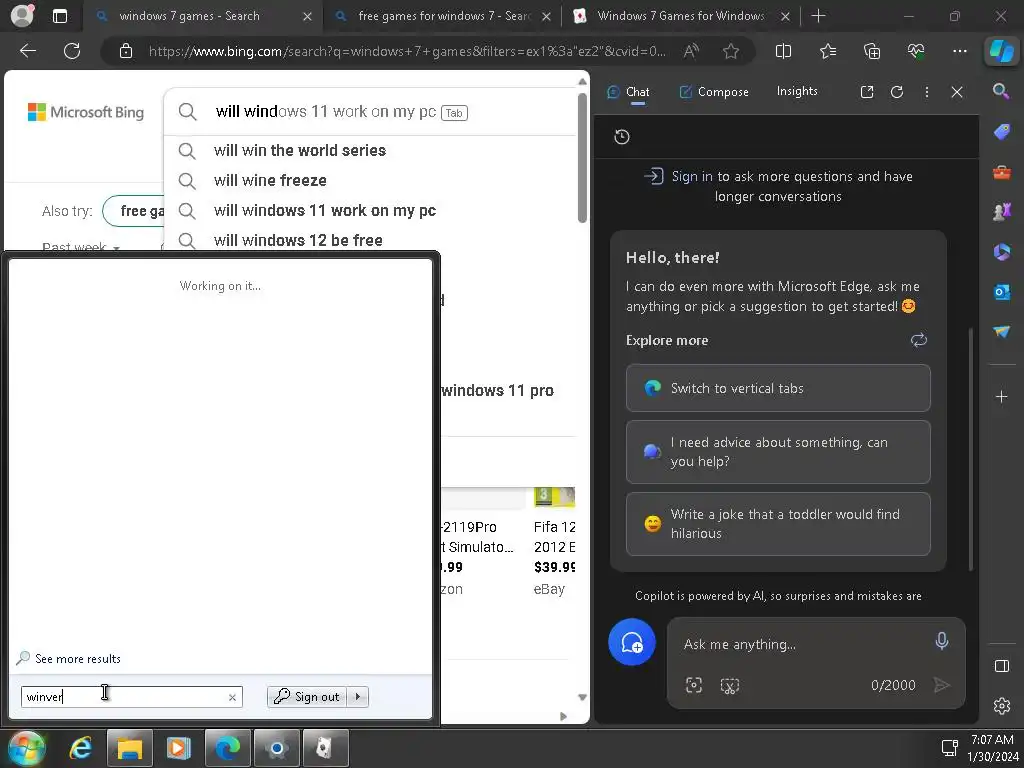The height and width of the screenshot is (768, 1024).
Task: Click the Sign in link in Copilot
Action: tap(692, 176)
